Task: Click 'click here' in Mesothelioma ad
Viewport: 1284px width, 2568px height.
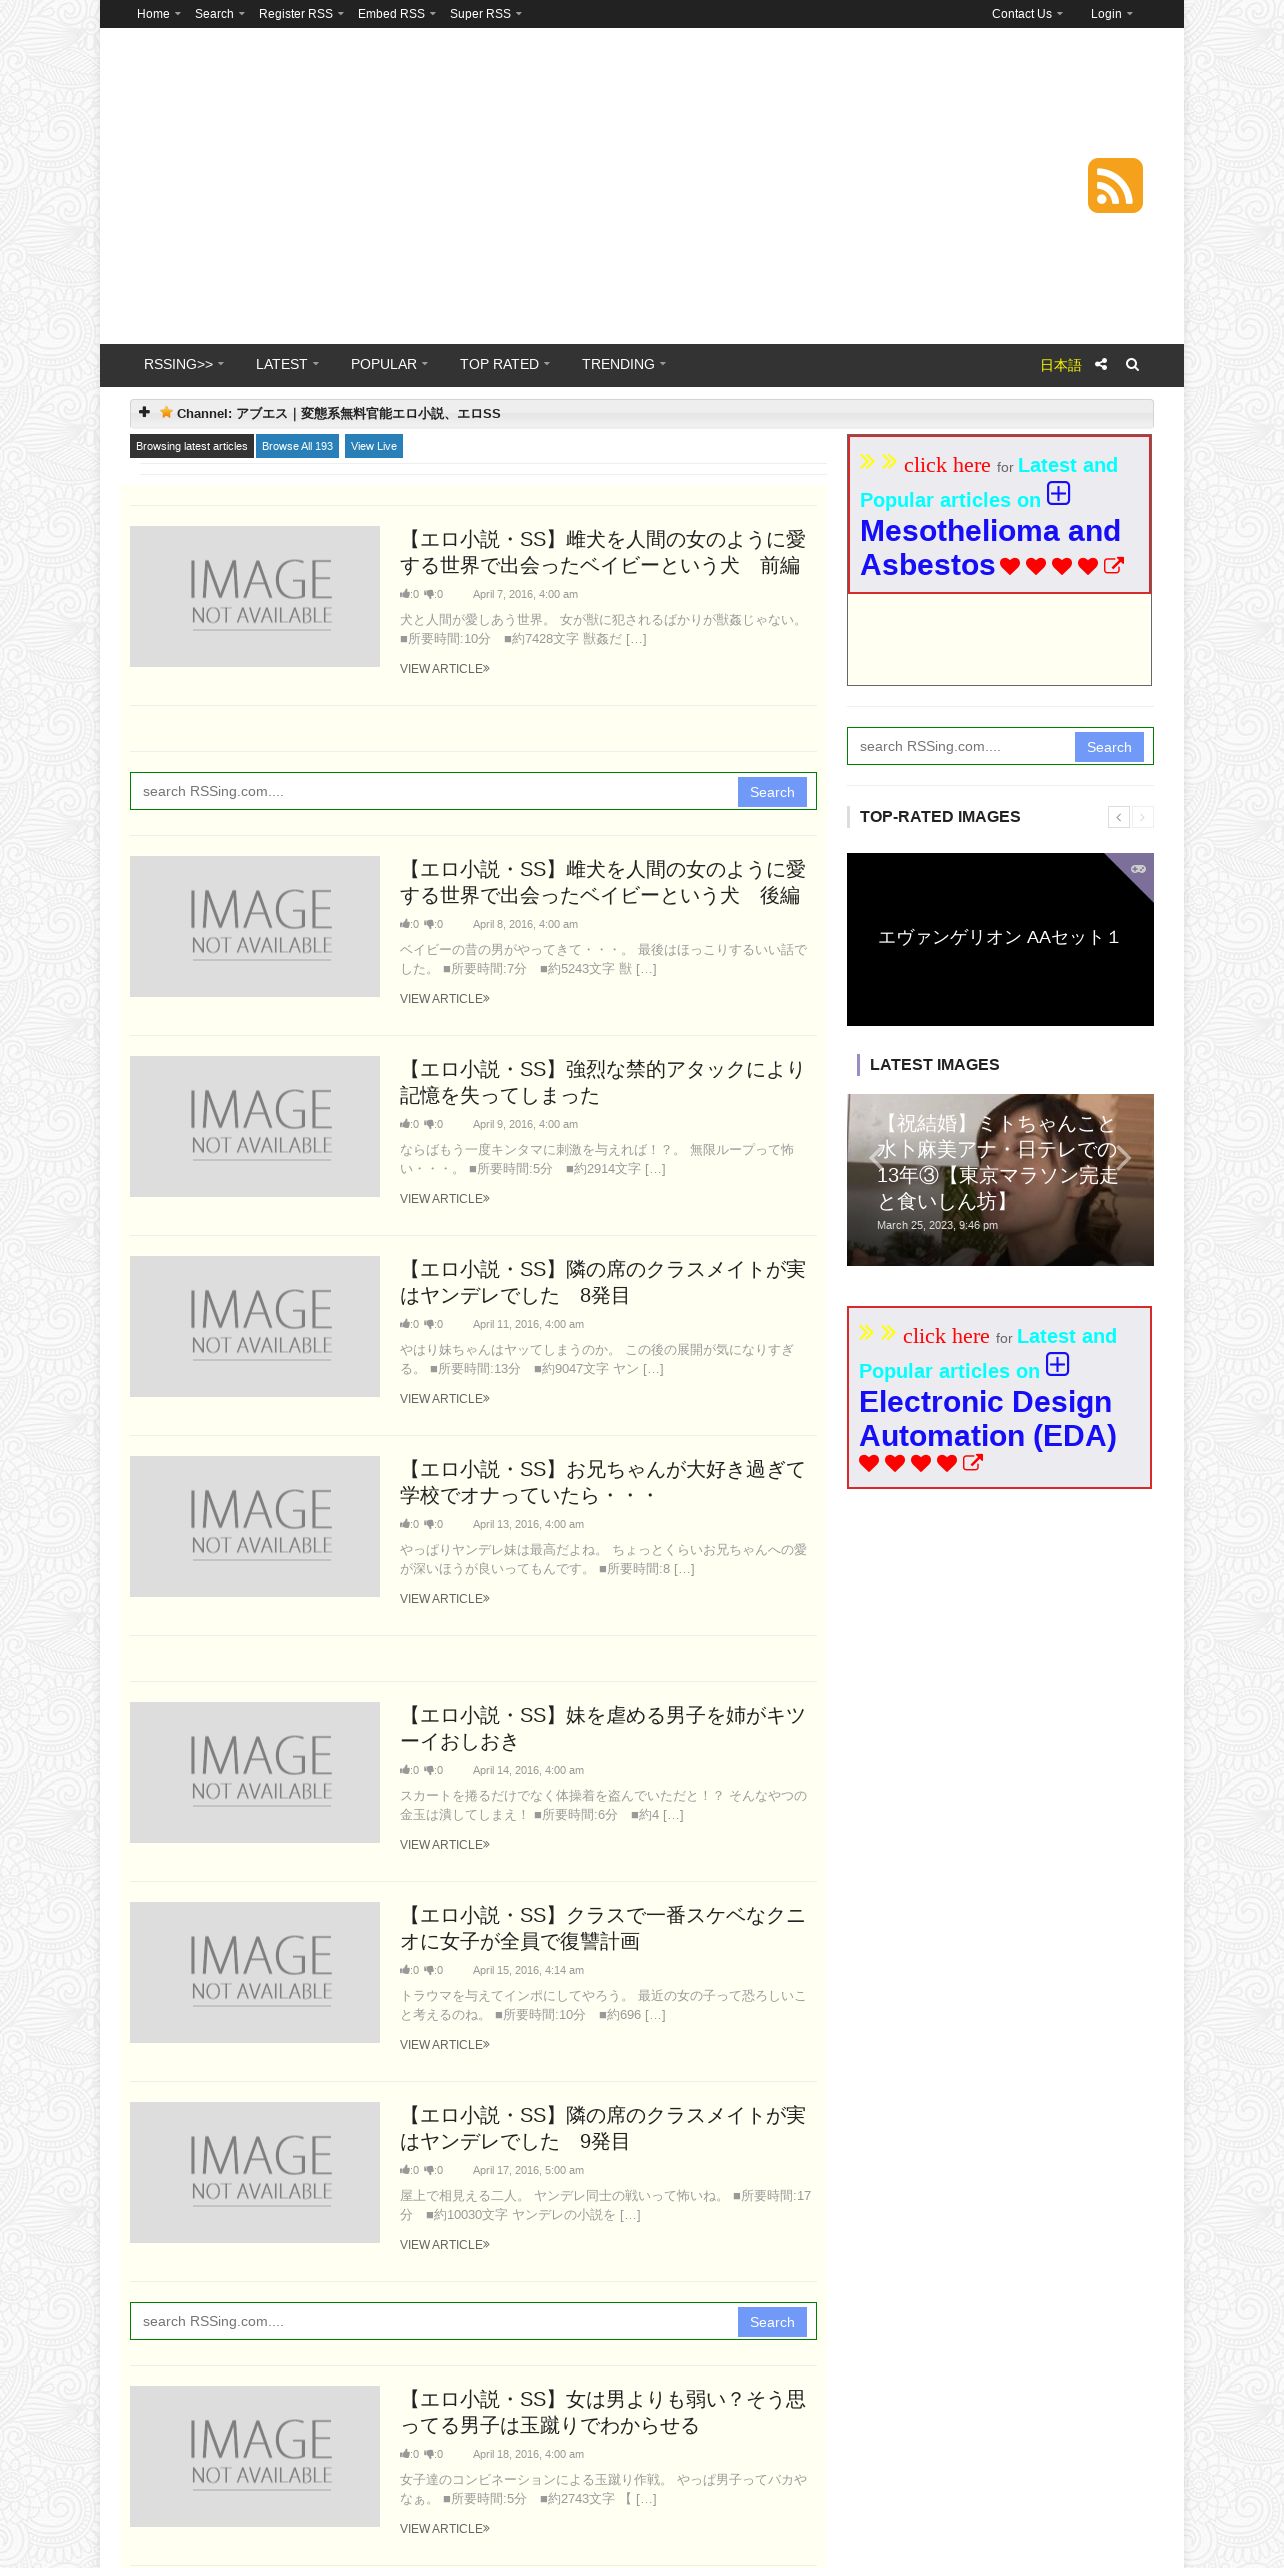Action: click(x=947, y=465)
